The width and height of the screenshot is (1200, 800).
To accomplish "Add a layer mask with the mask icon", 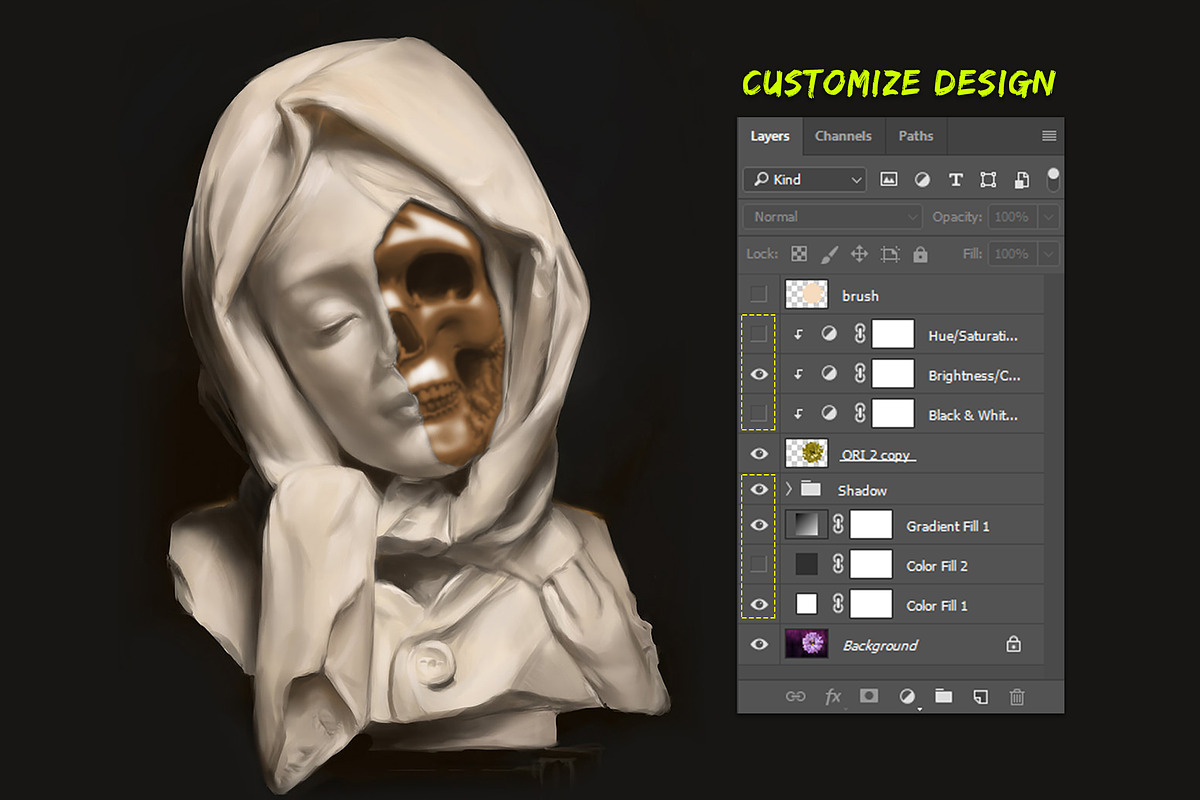I will point(869,696).
